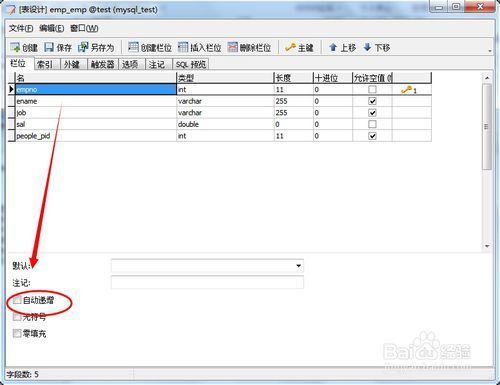The width and height of the screenshot is (500, 385).
Task: Click the varchar type cell for ename
Action: [225, 101]
